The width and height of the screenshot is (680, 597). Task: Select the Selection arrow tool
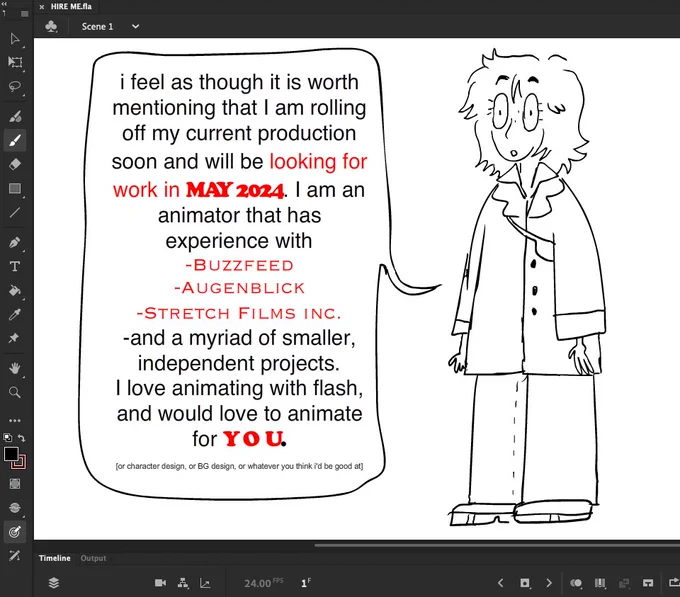[x=15, y=39]
